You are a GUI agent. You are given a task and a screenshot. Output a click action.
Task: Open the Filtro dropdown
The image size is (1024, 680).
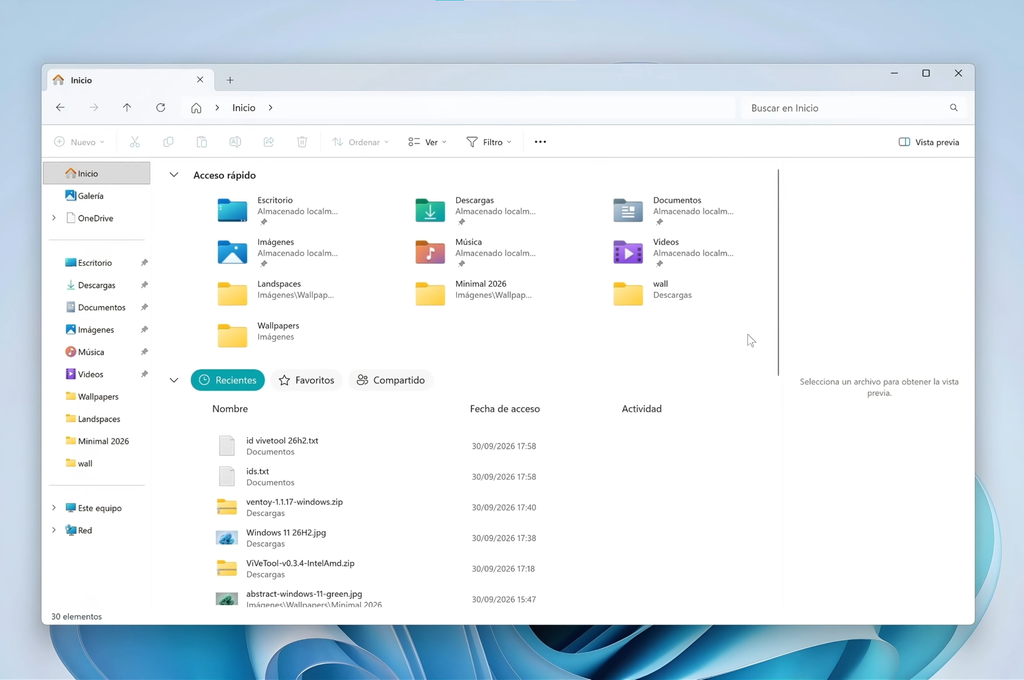pos(489,142)
